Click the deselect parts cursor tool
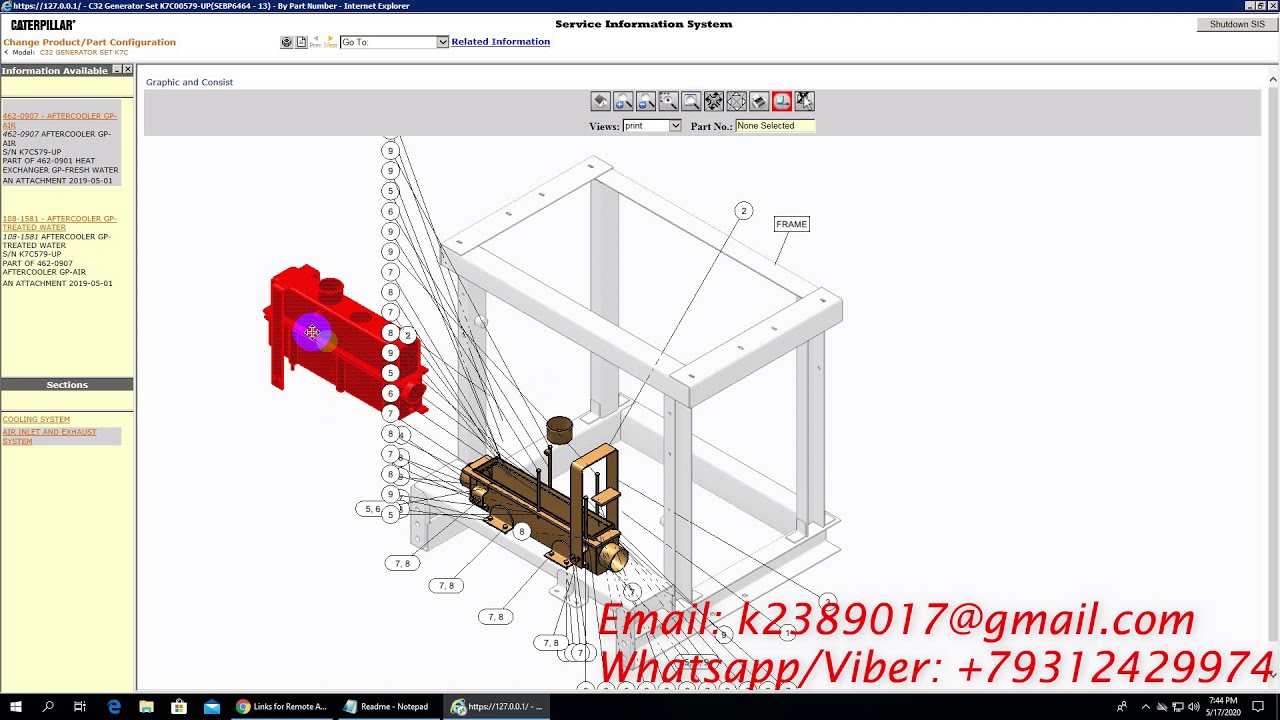1280x720 pixels. click(x=805, y=101)
